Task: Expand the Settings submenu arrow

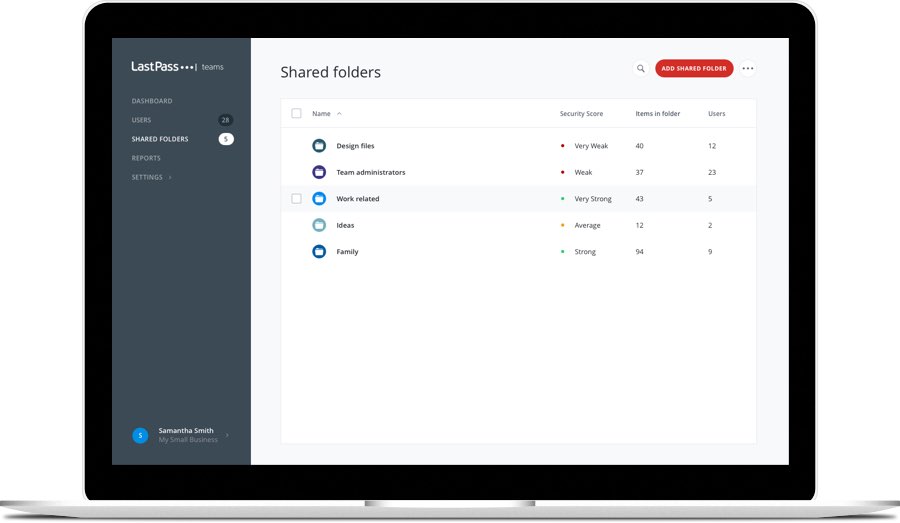Action: pos(170,178)
